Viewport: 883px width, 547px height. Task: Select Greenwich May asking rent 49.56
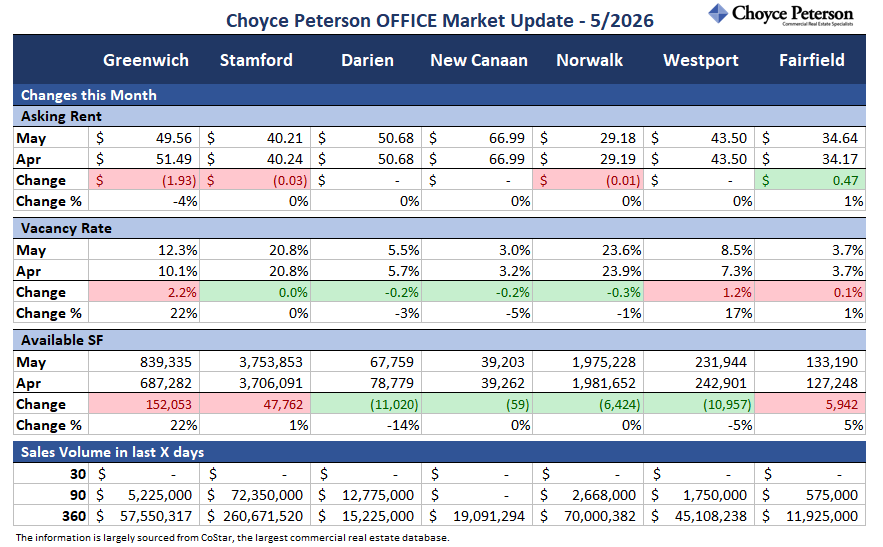coord(174,139)
